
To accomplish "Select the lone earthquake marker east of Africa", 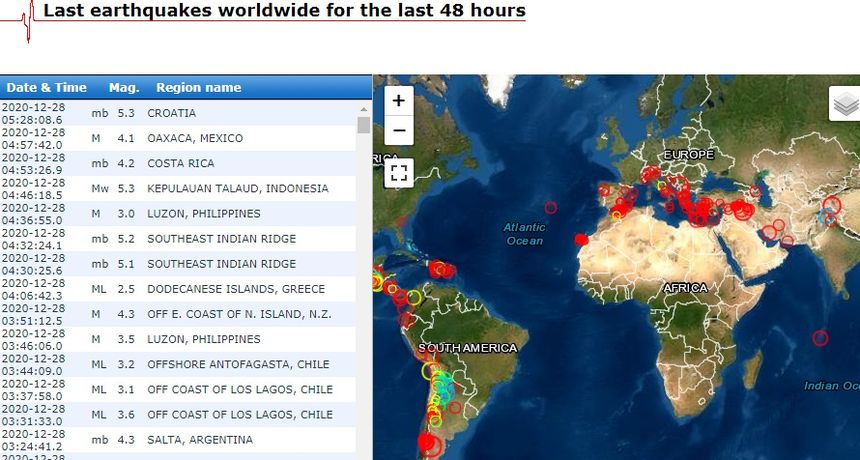I will pyautogui.click(x=821, y=338).
